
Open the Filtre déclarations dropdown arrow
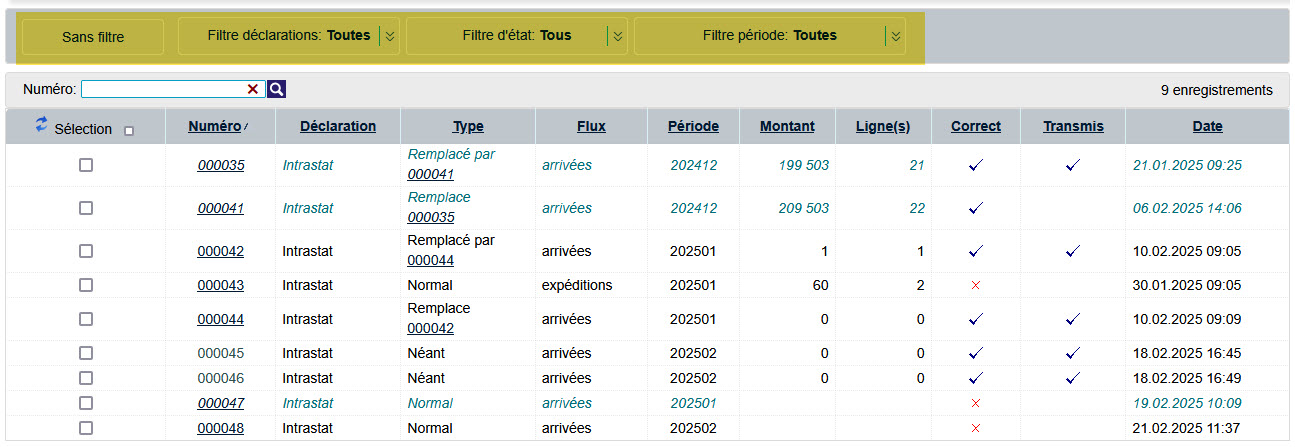(x=390, y=36)
